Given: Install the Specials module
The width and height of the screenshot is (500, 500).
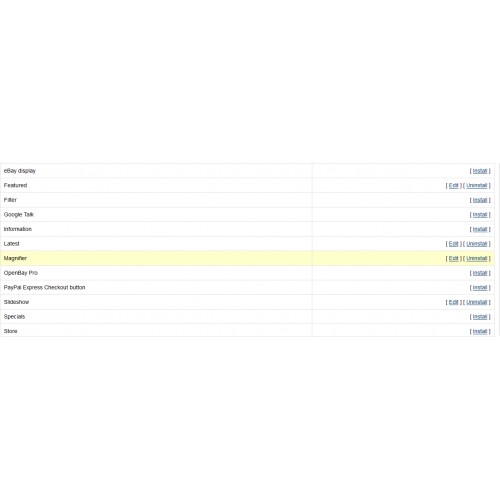Looking at the screenshot, I should pos(480,317).
